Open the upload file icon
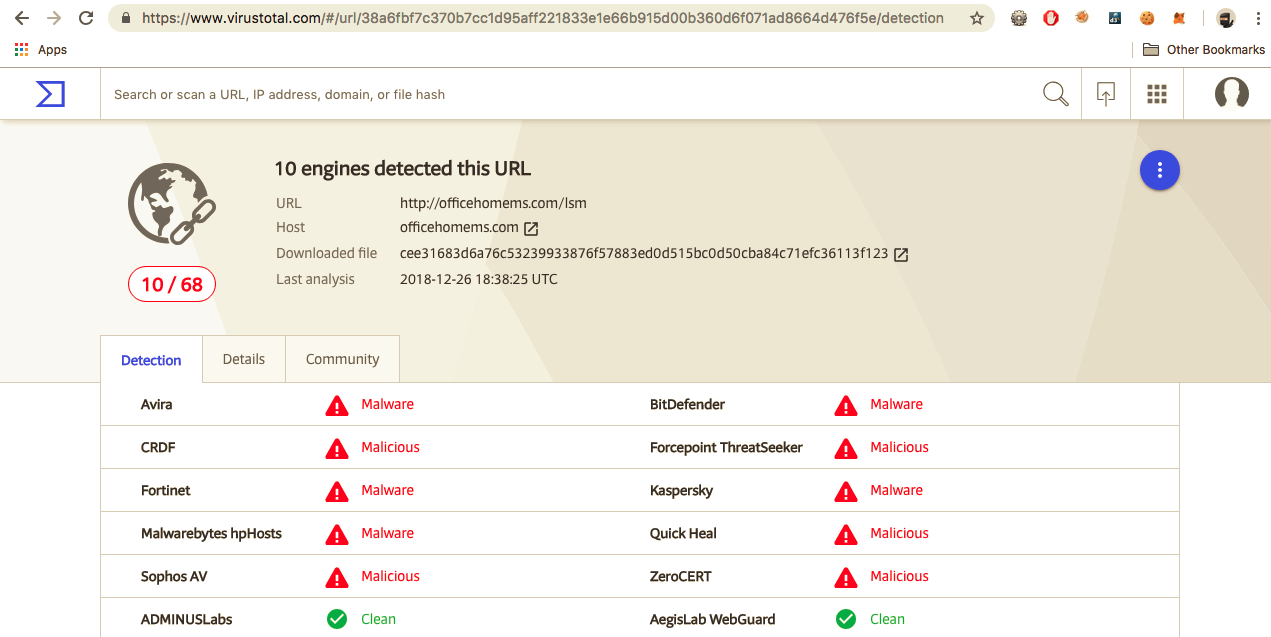The height and width of the screenshot is (637, 1271). click(1105, 94)
